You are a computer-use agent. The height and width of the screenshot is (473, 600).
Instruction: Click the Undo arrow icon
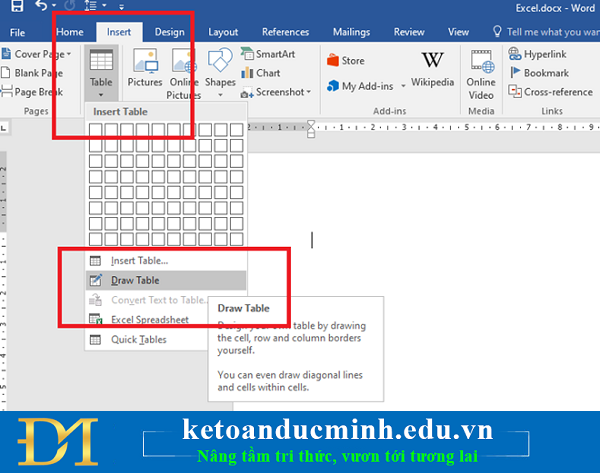[x=41, y=5]
